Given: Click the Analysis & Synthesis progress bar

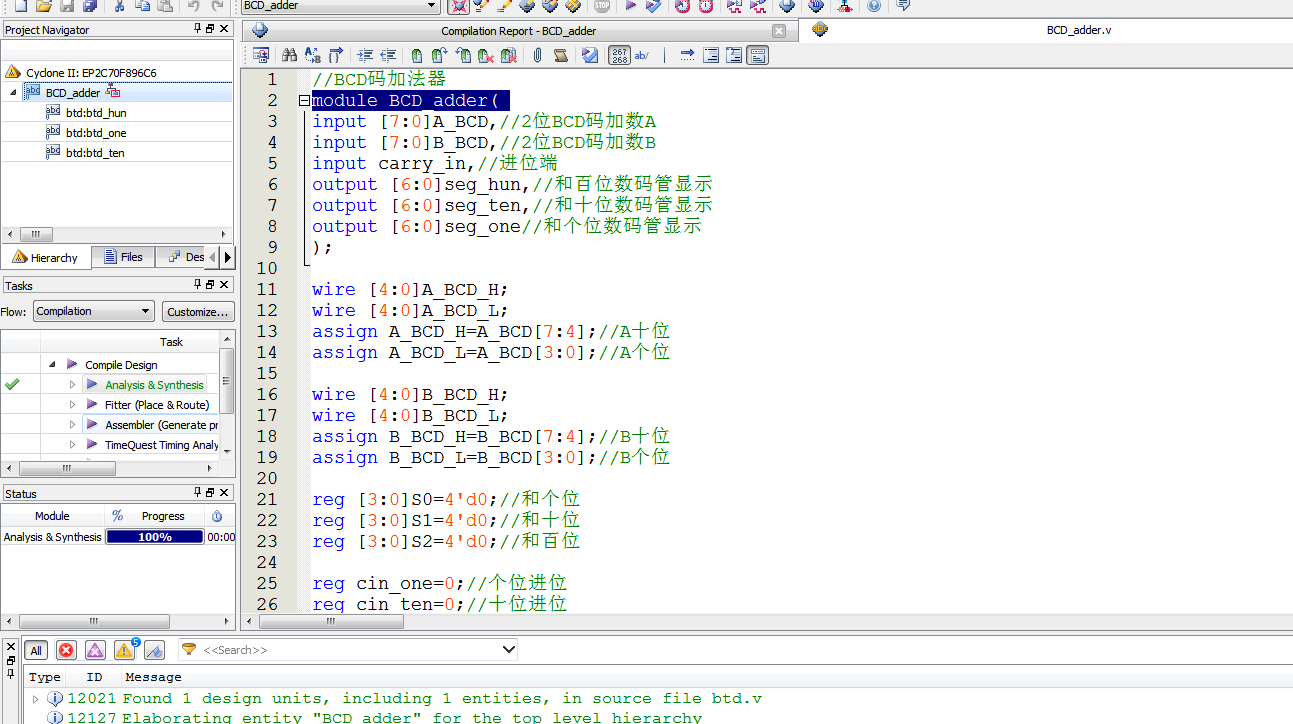Looking at the screenshot, I should (x=154, y=537).
